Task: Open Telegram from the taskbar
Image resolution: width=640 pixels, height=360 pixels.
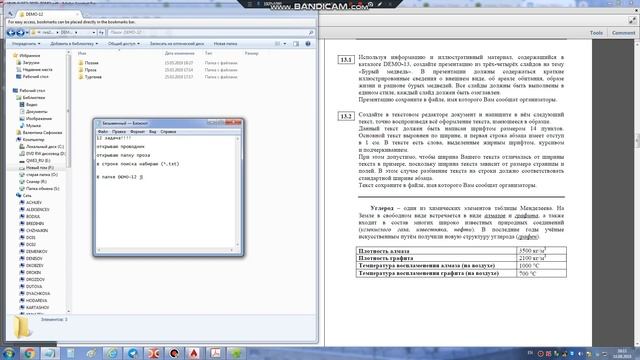Action: click(133, 353)
